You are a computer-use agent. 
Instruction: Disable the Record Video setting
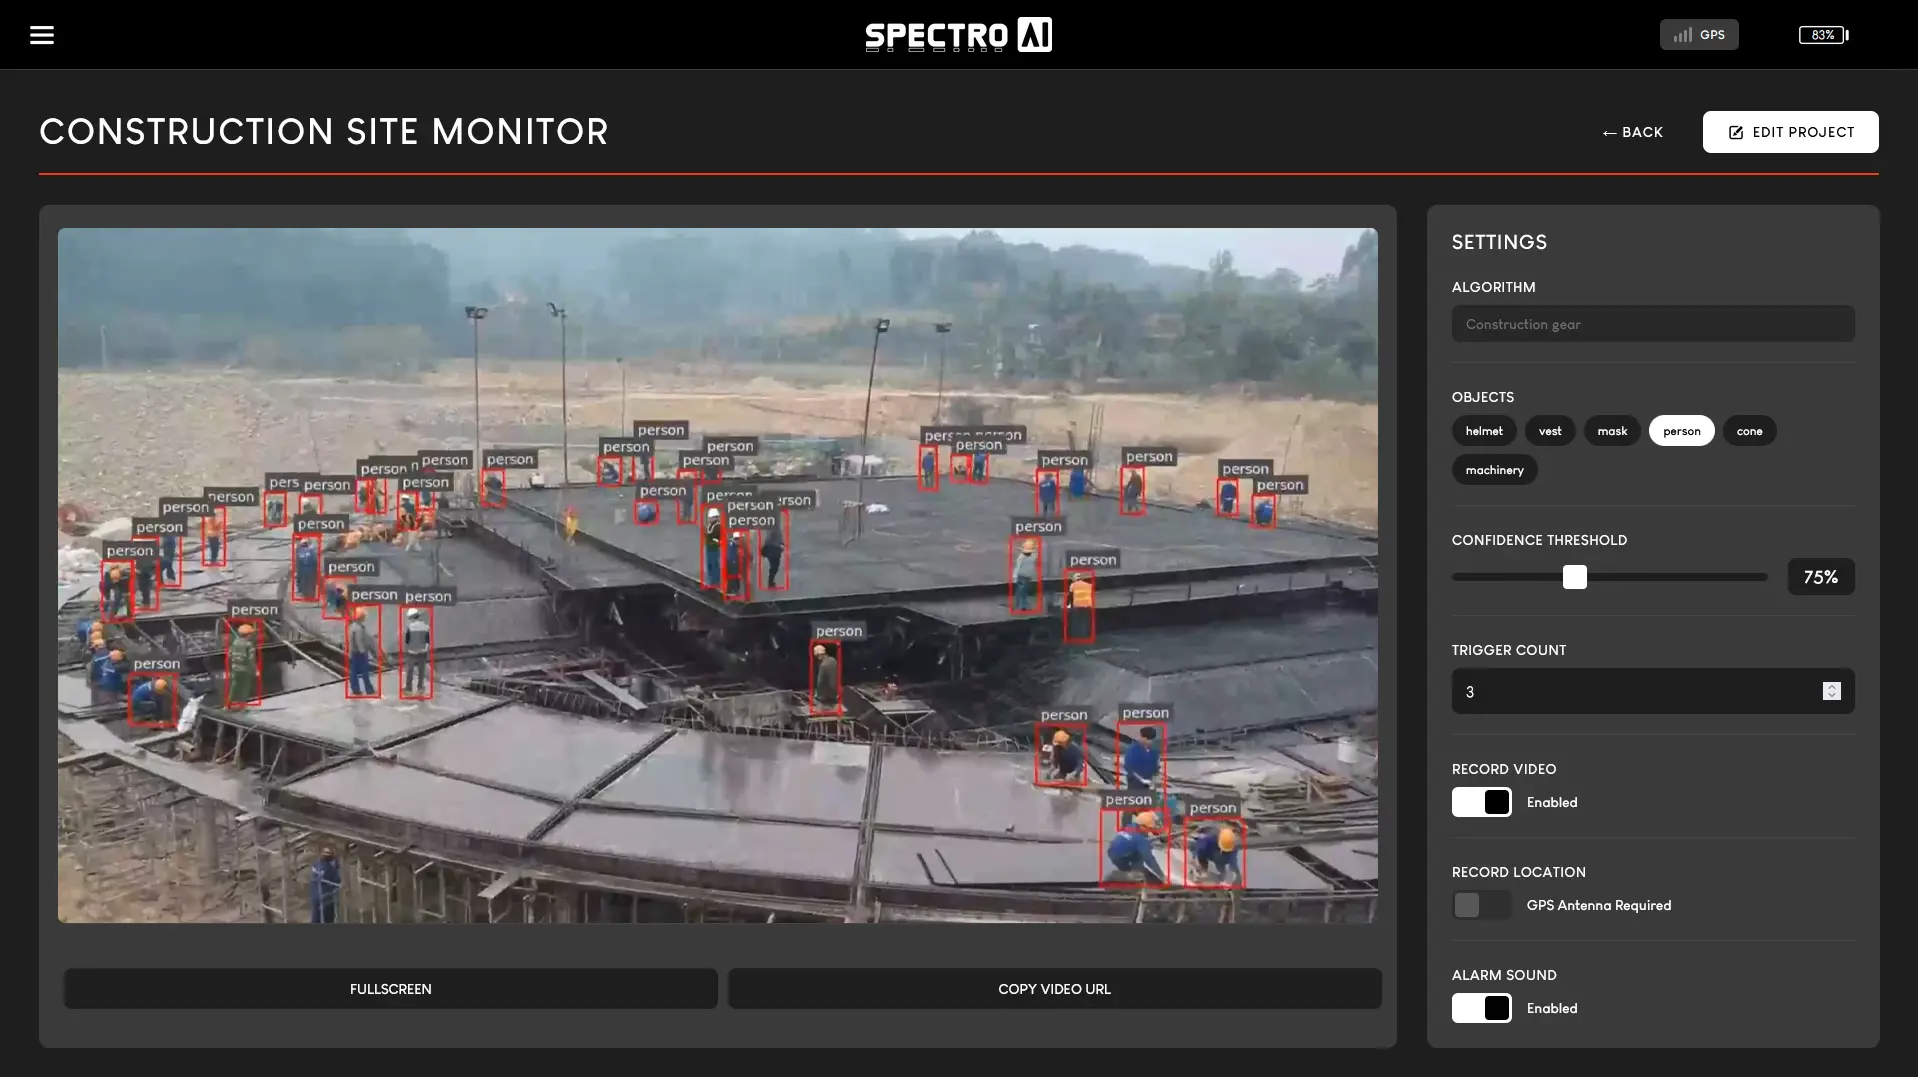1481,802
